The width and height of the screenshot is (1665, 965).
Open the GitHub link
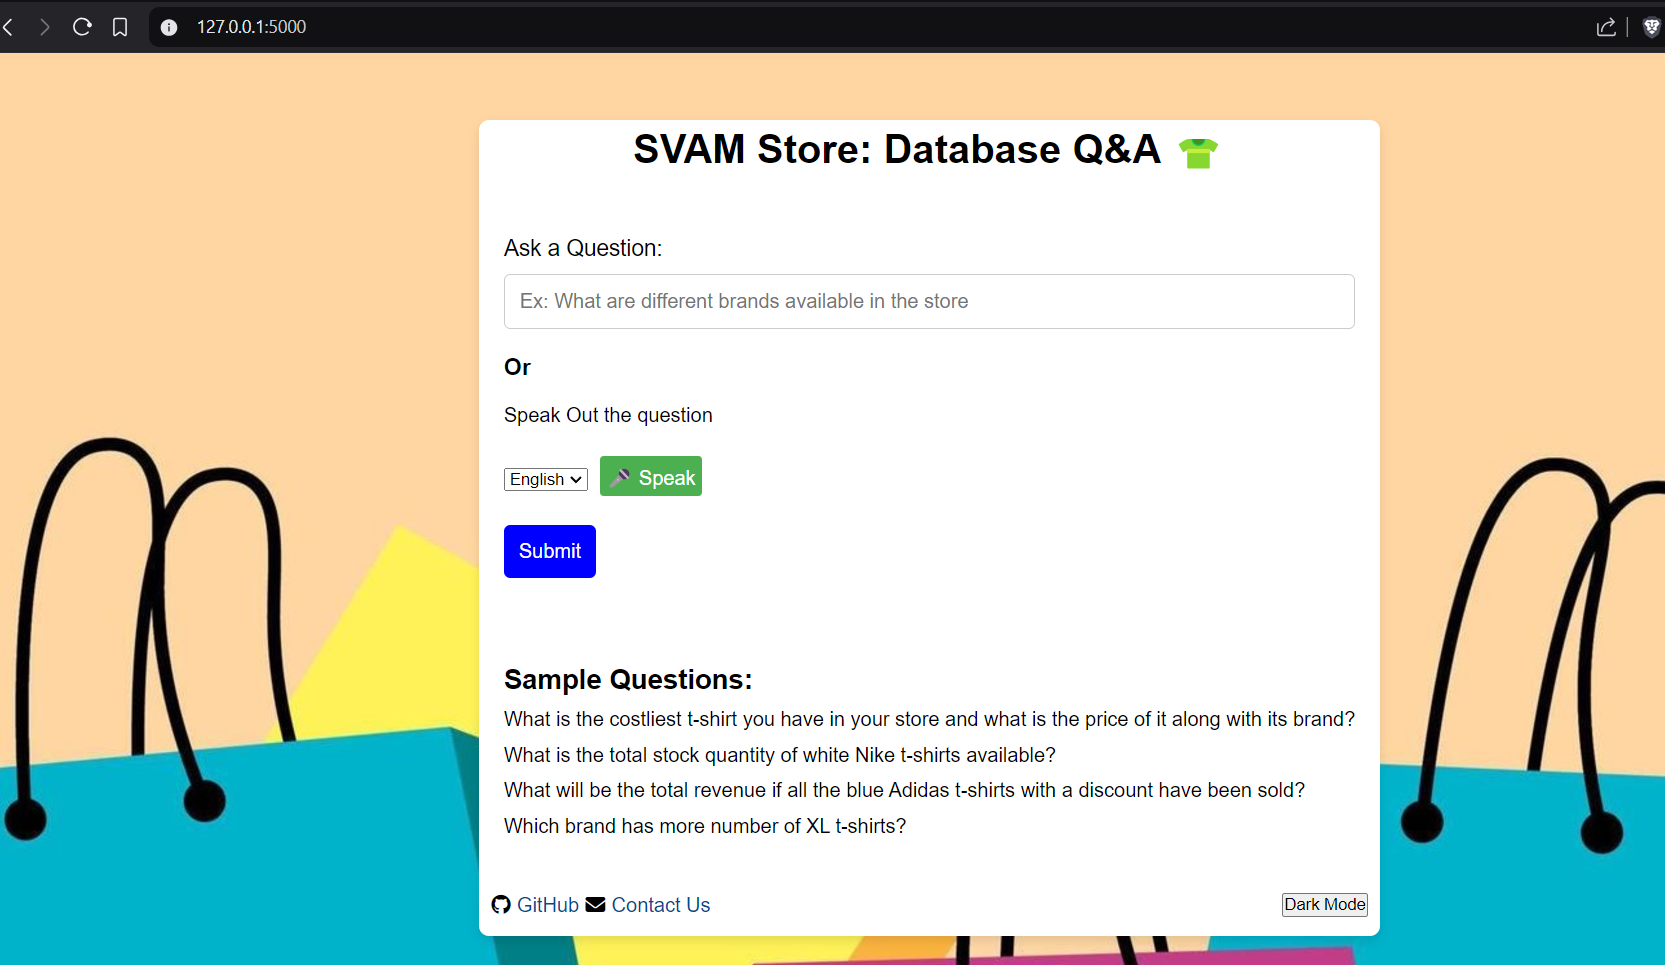click(546, 905)
